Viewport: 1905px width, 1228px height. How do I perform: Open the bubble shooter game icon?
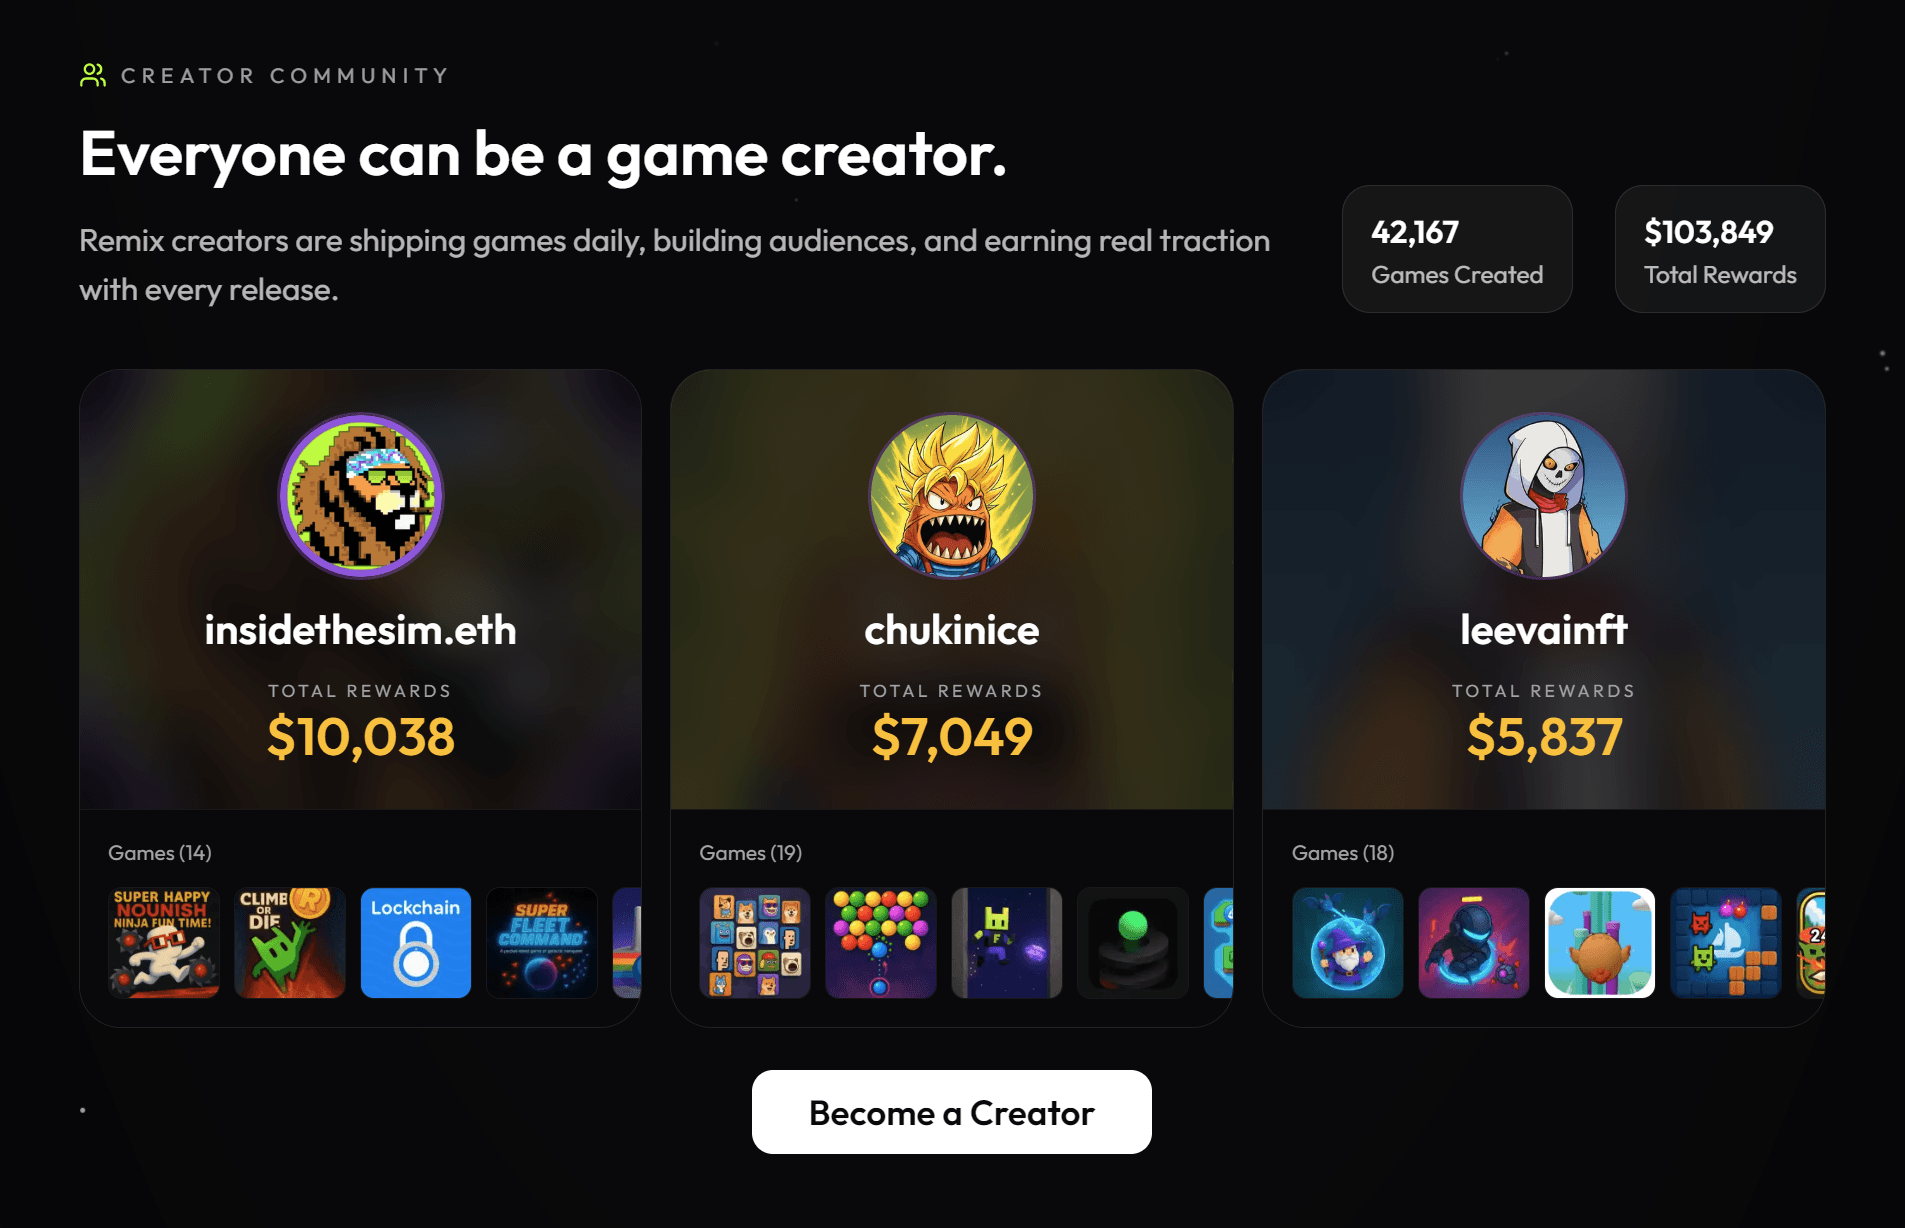coord(881,943)
